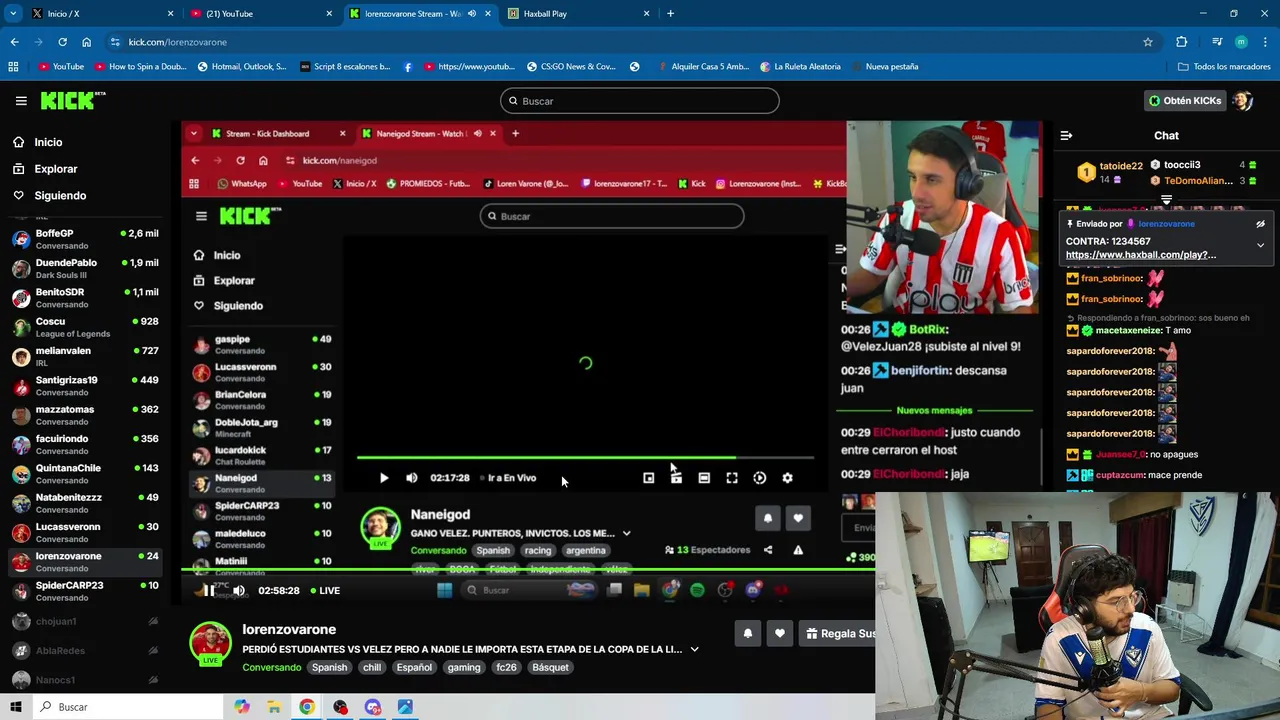The height and width of the screenshot is (720, 1280).
Task: Open the haxball.com link in pinned message
Action: [x=1140, y=255]
